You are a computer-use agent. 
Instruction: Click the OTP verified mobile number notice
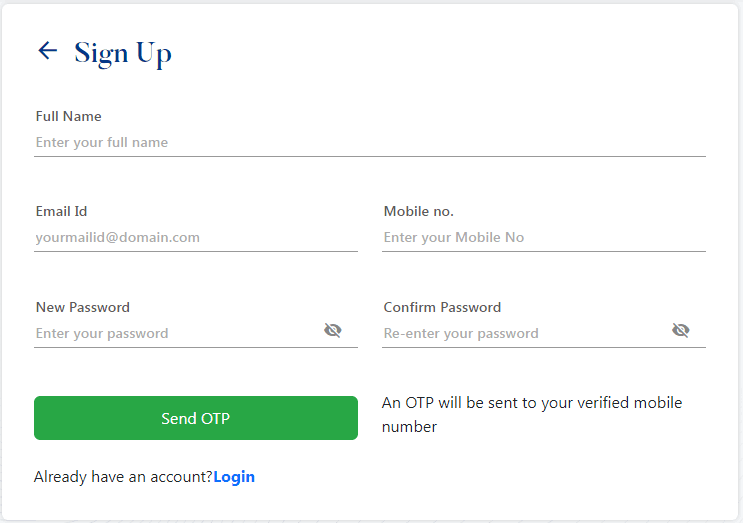pyautogui.click(x=532, y=415)
